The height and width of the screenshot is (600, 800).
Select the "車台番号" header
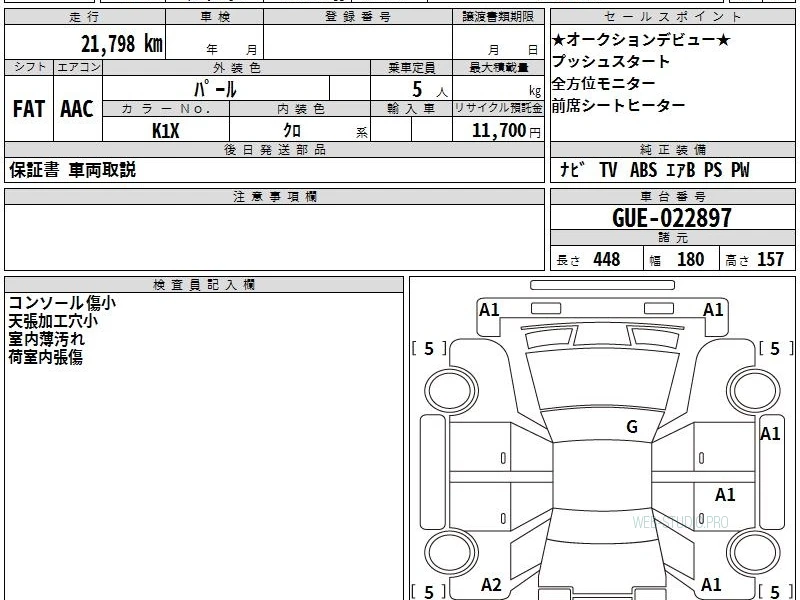point(673,196)
